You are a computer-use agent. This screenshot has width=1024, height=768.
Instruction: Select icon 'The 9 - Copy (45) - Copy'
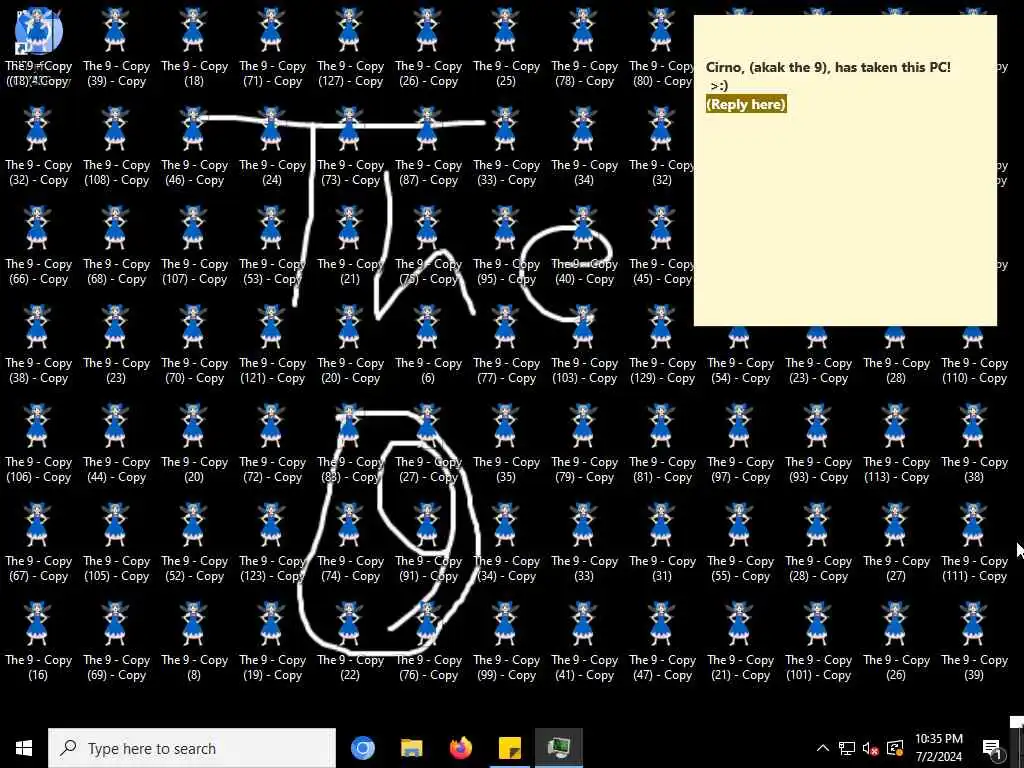pos(662,246)
